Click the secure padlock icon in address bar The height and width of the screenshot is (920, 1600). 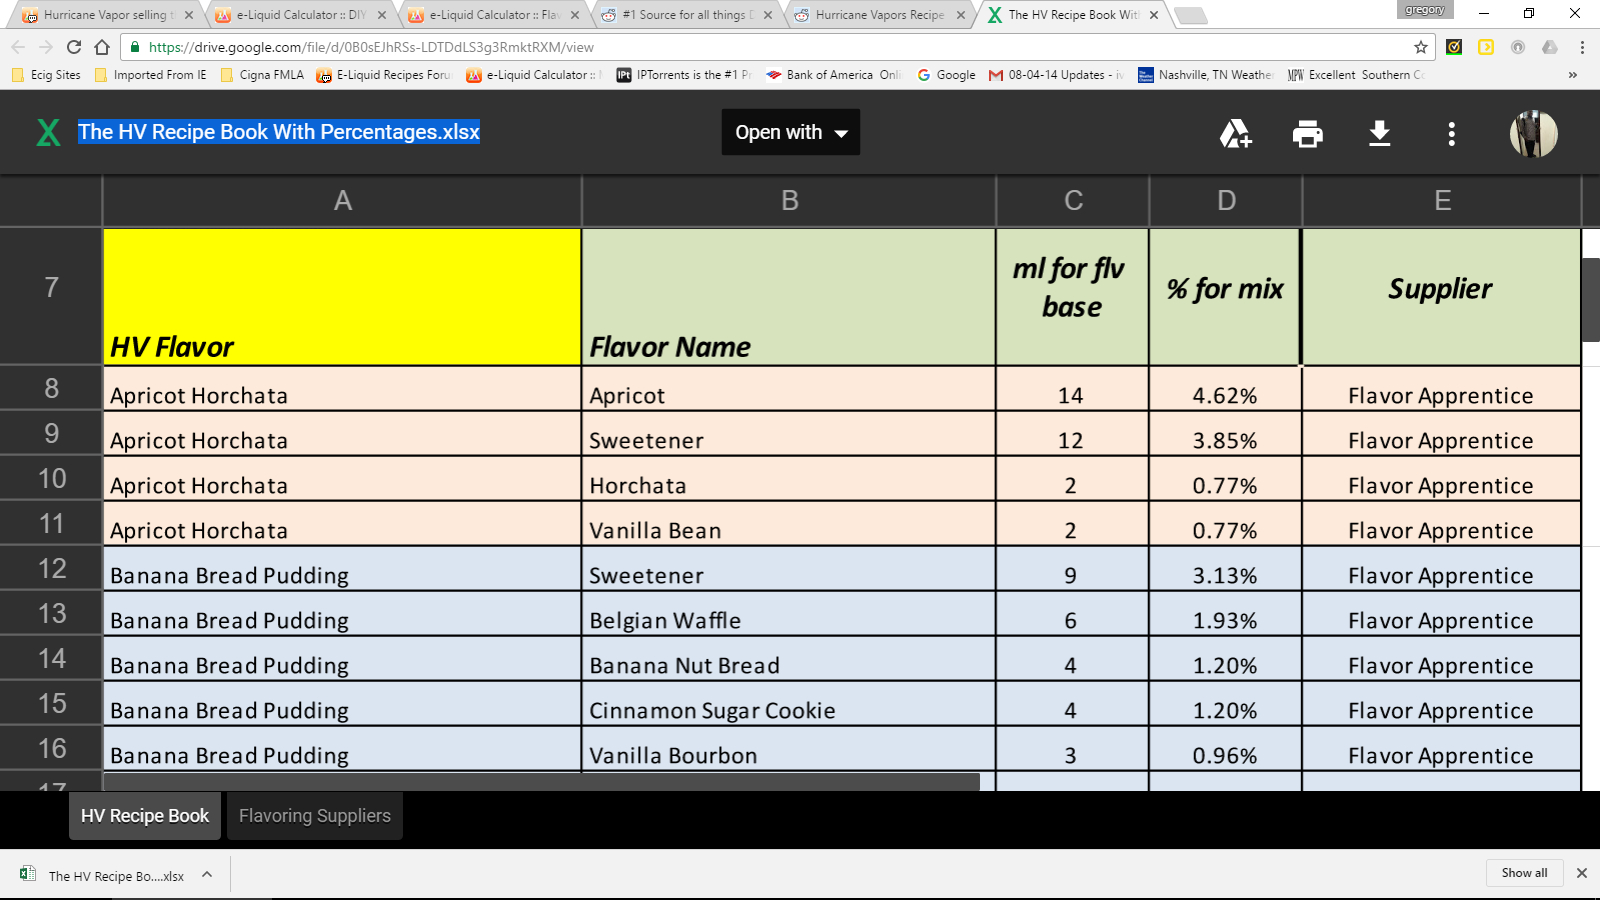click(x=135, y=47)
